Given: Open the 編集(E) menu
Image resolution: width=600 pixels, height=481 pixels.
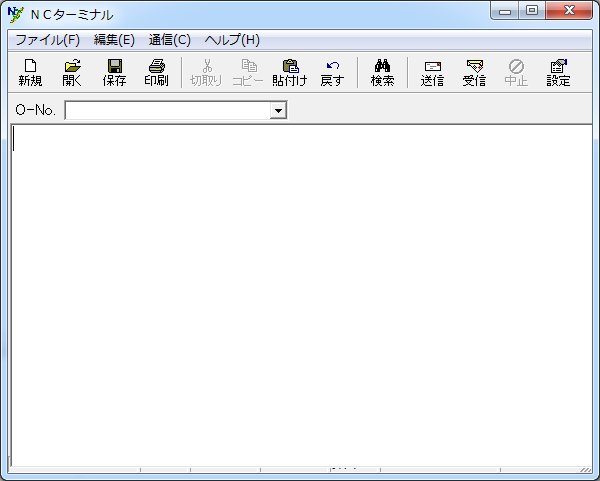Looking at the screenshot, I should pyautogui.click(x=114, y=40).
